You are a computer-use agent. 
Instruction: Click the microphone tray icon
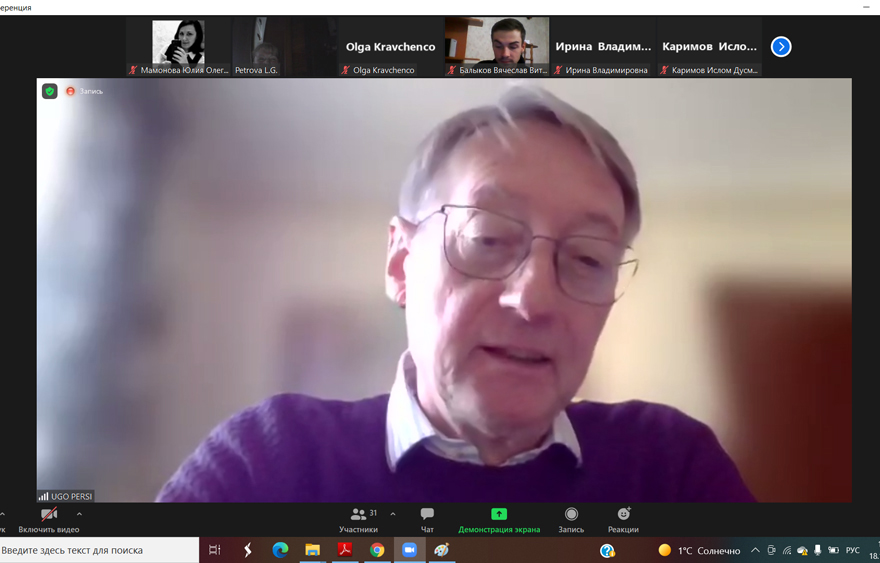[818, 551]
